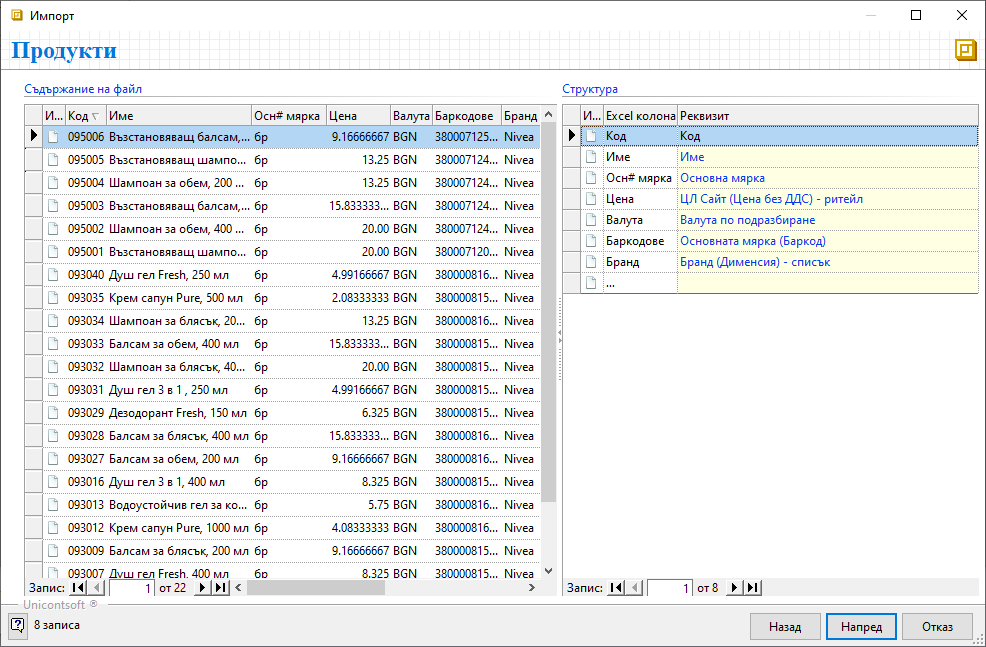Click the yellow Unicontsoft logo icon in header
Screen dimensions: 986x647
click(965, 51)
